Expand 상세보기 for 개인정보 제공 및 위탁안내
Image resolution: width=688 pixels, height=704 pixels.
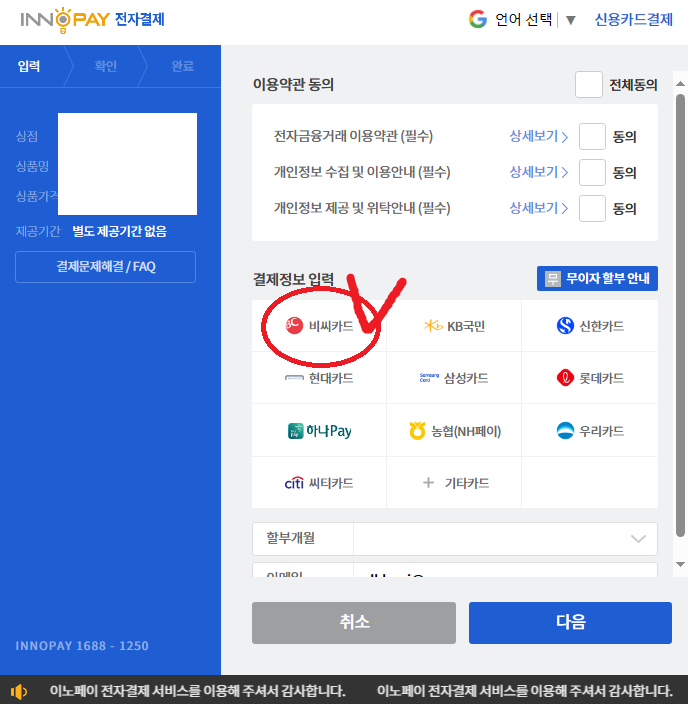(538, 208)
